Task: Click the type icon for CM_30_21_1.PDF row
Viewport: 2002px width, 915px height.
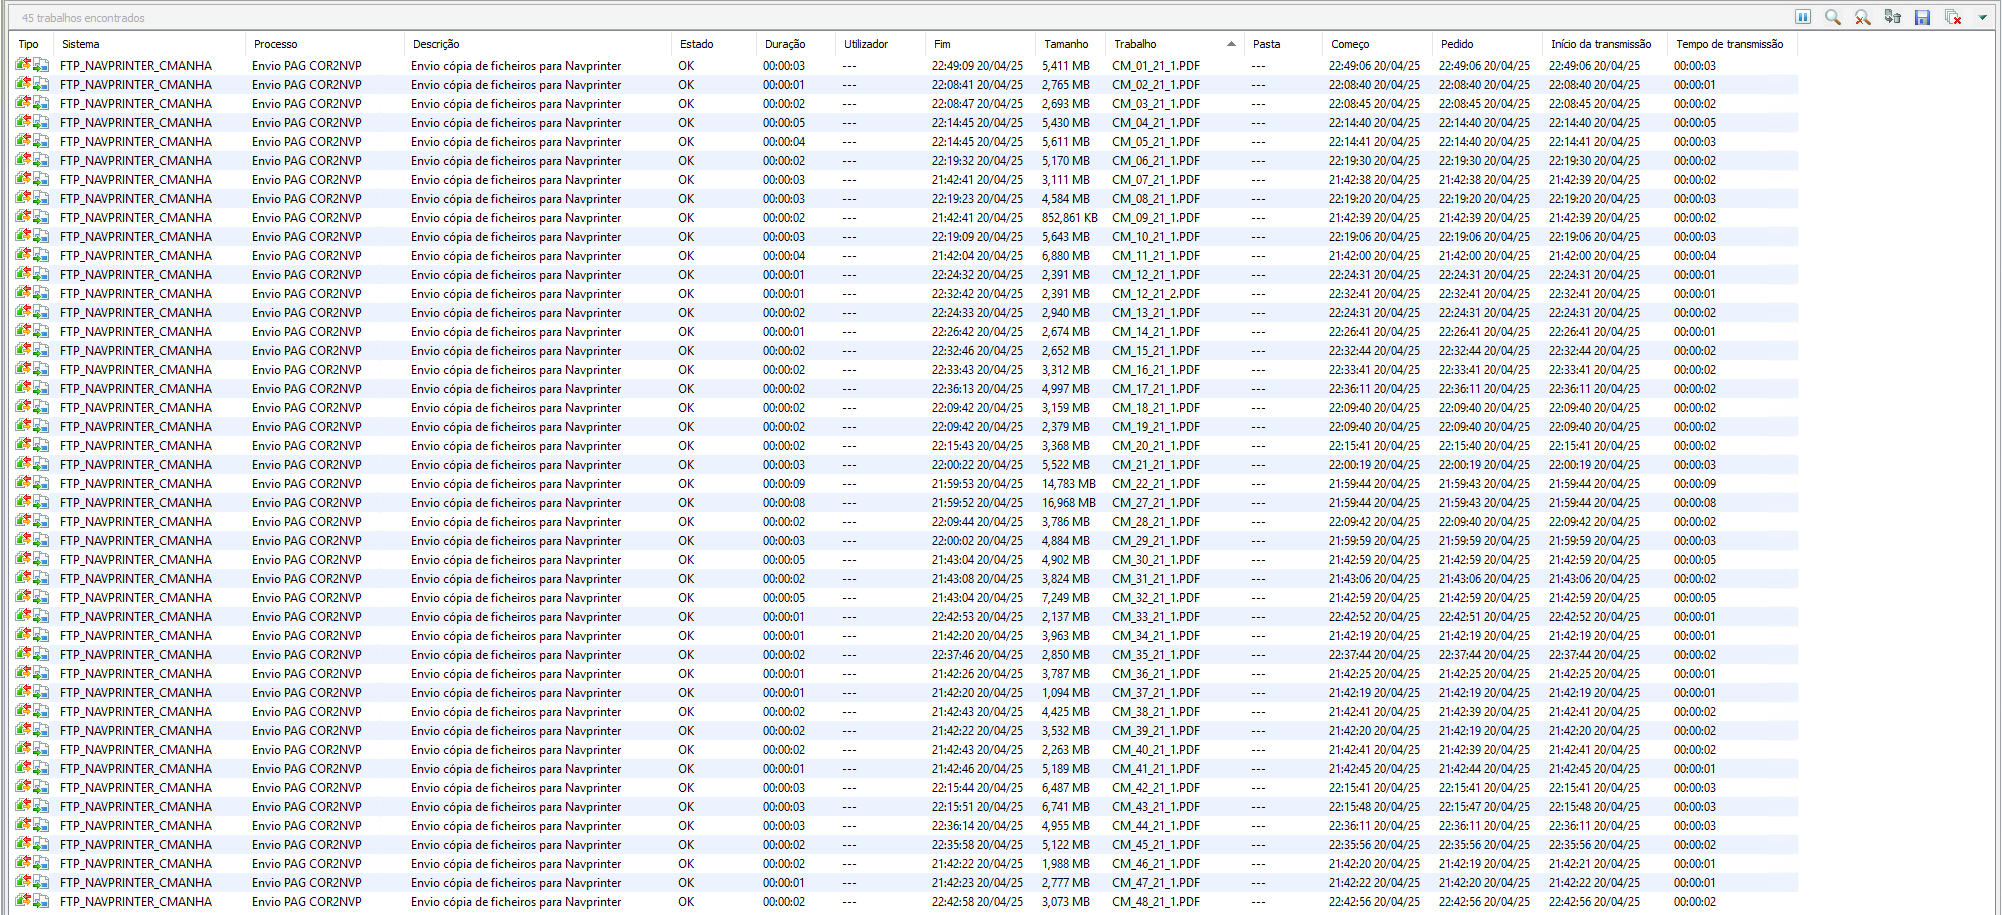Action: 32,560
